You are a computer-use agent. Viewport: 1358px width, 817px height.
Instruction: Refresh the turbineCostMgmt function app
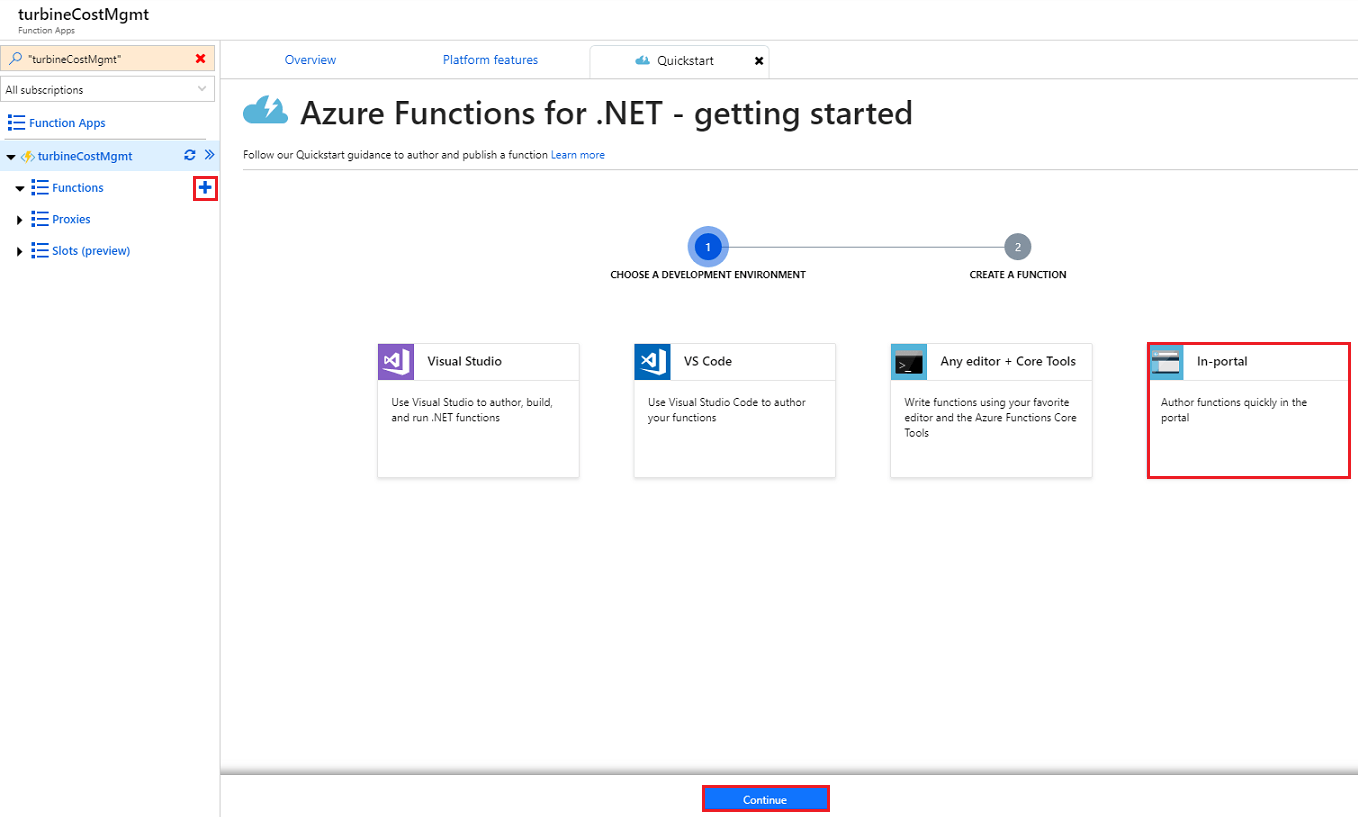(x=190, y=155)
